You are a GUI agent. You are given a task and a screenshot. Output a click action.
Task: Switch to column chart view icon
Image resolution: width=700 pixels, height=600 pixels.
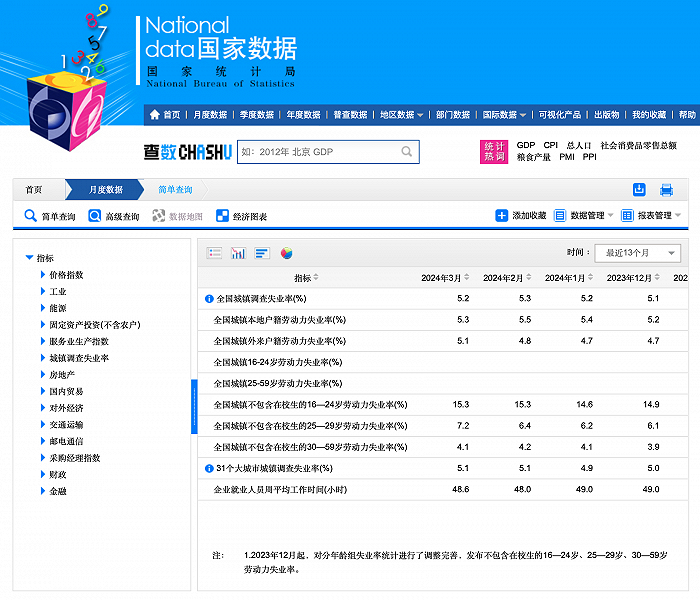238,253
